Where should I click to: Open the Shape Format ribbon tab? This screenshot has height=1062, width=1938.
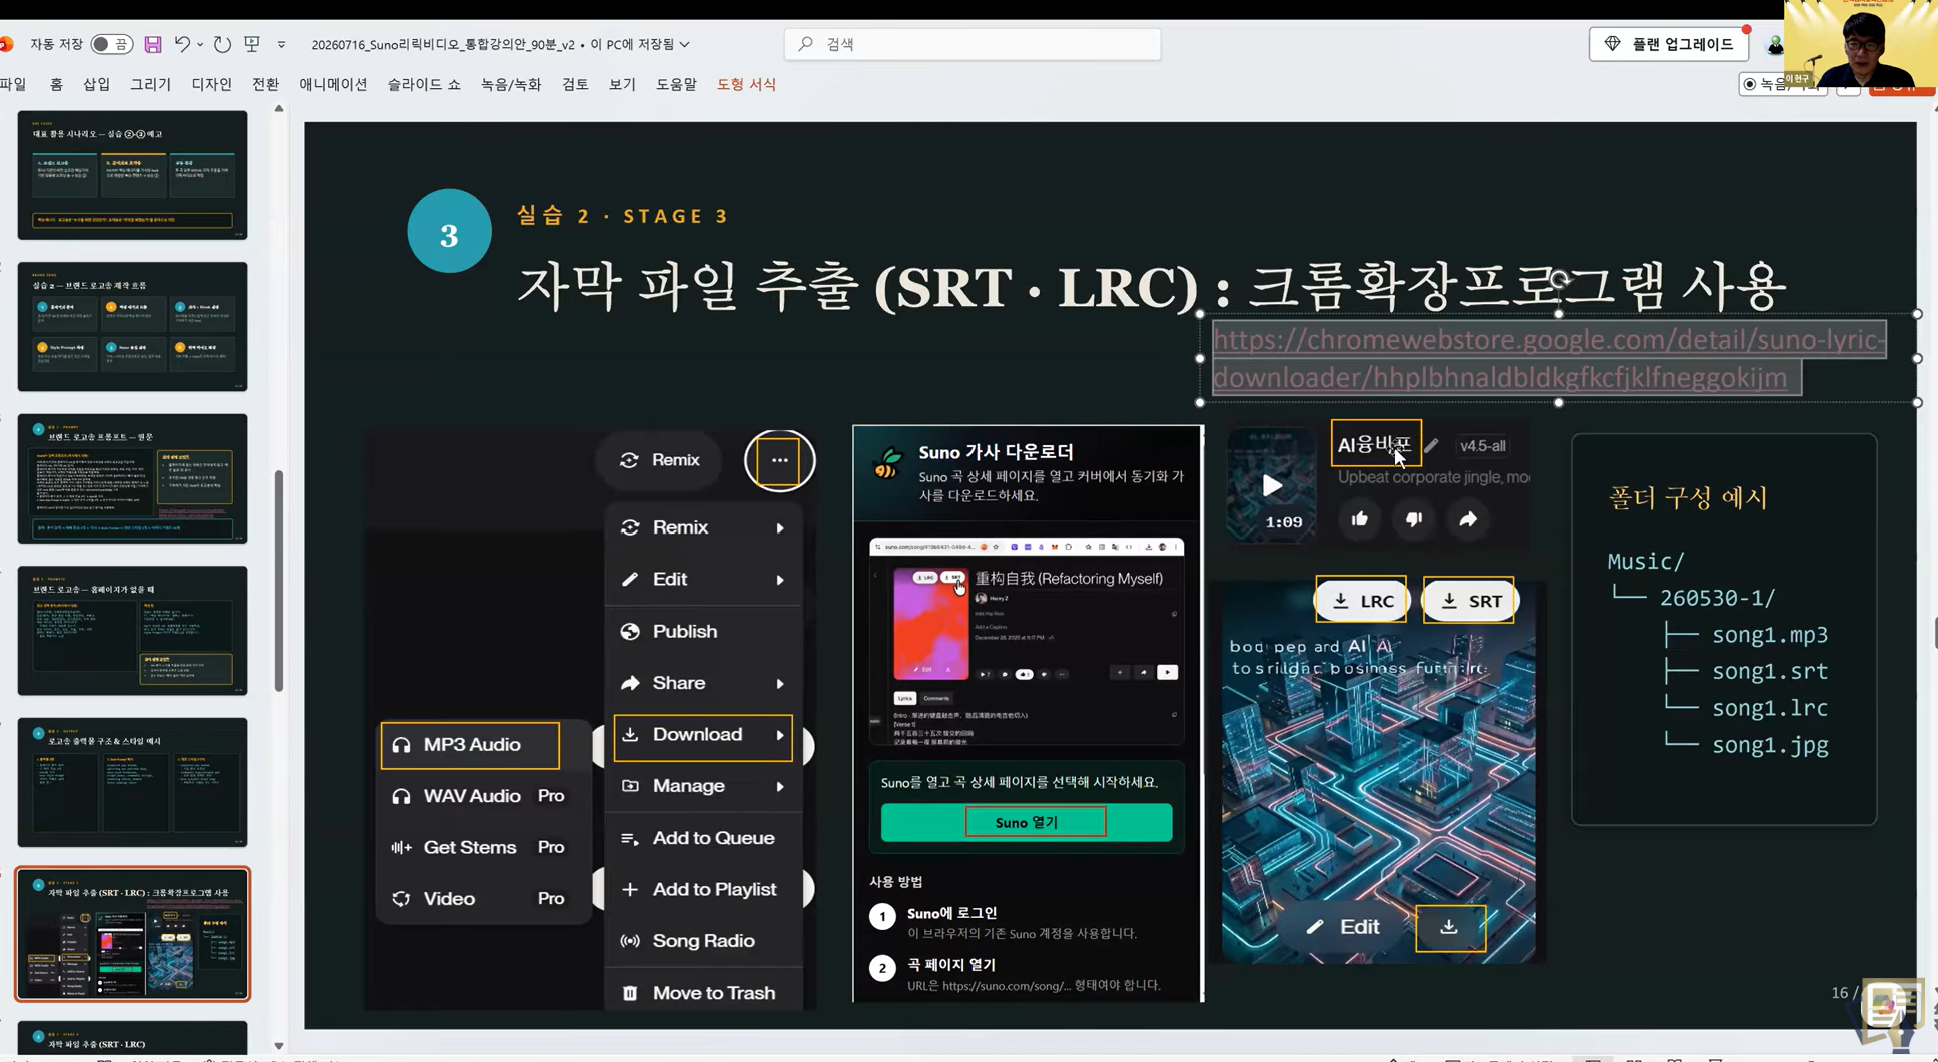[746, 84]
